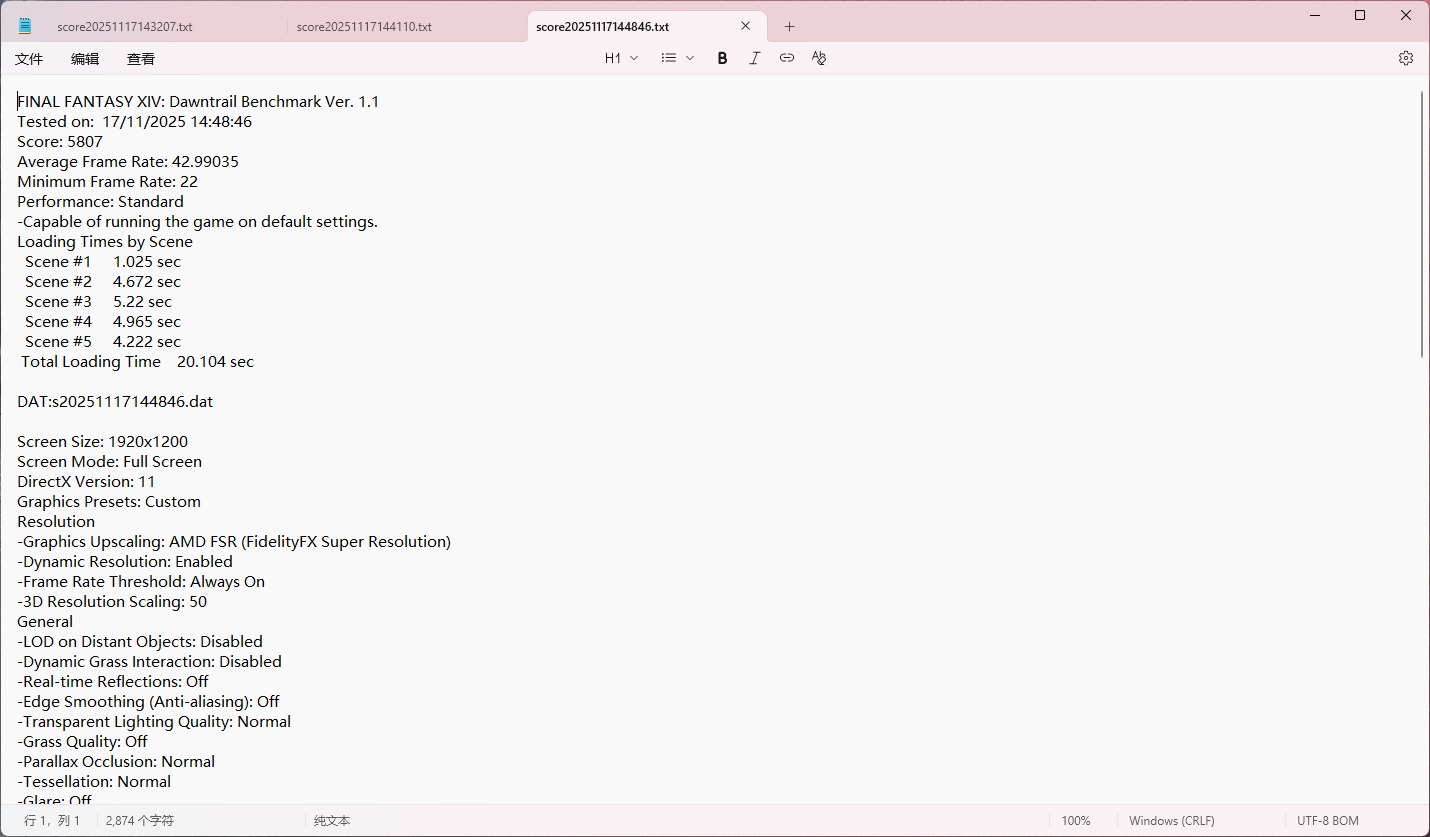Click the 'DirectX Version: 11' line

tap(86, 481)
